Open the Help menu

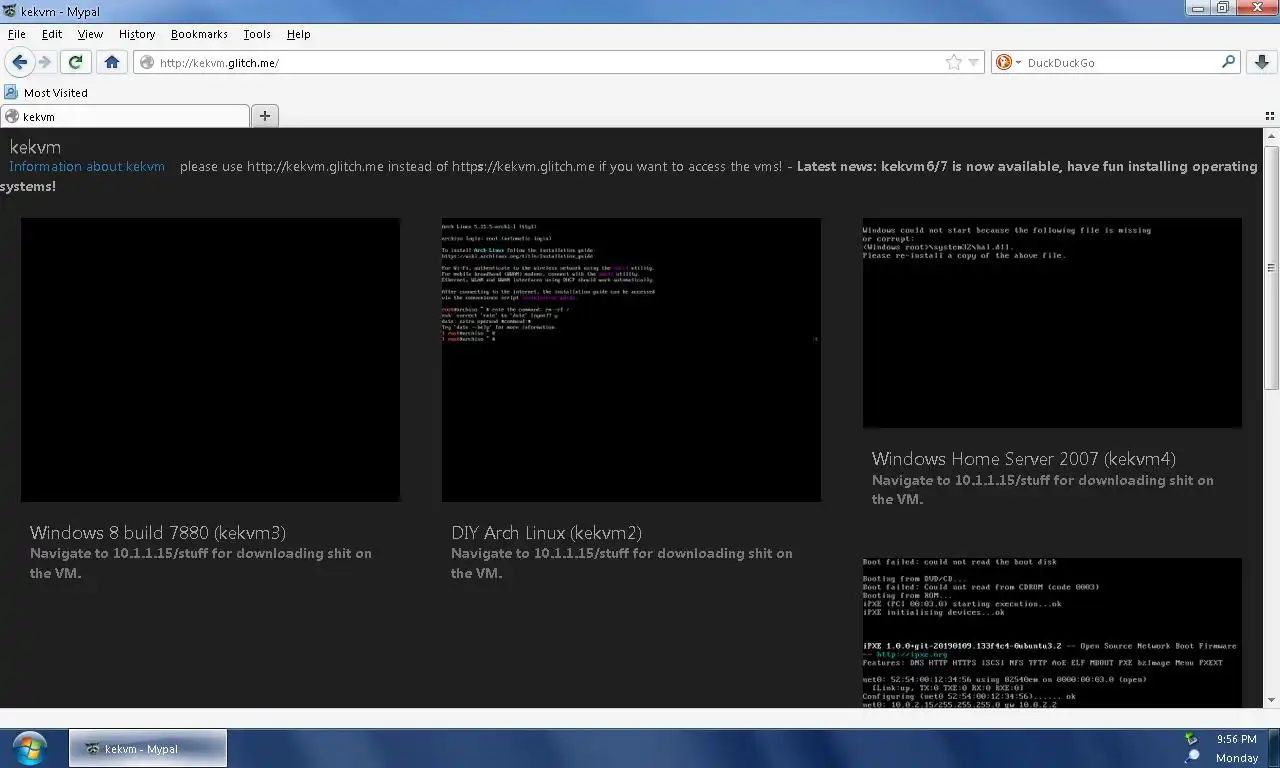(298, 34)
